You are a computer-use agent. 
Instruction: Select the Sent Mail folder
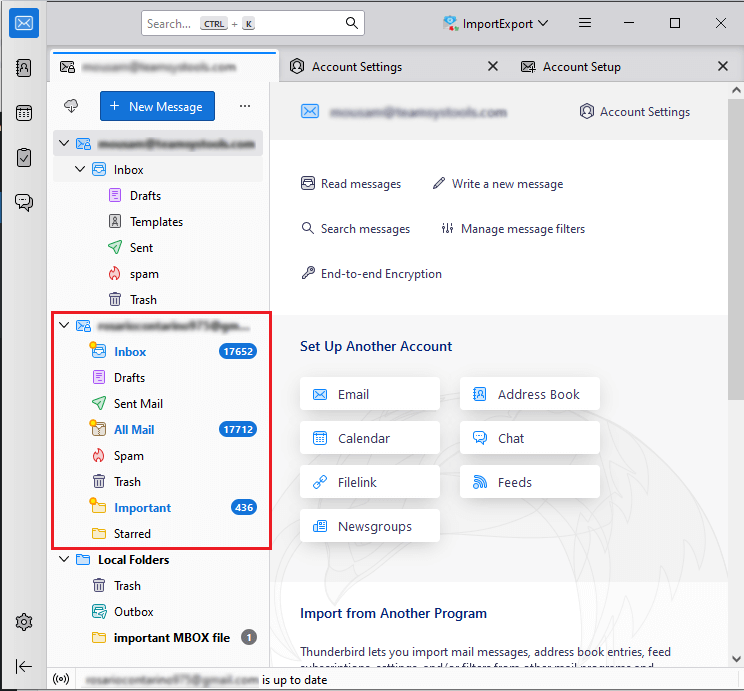pyautogui.click(x=158, y=403)
